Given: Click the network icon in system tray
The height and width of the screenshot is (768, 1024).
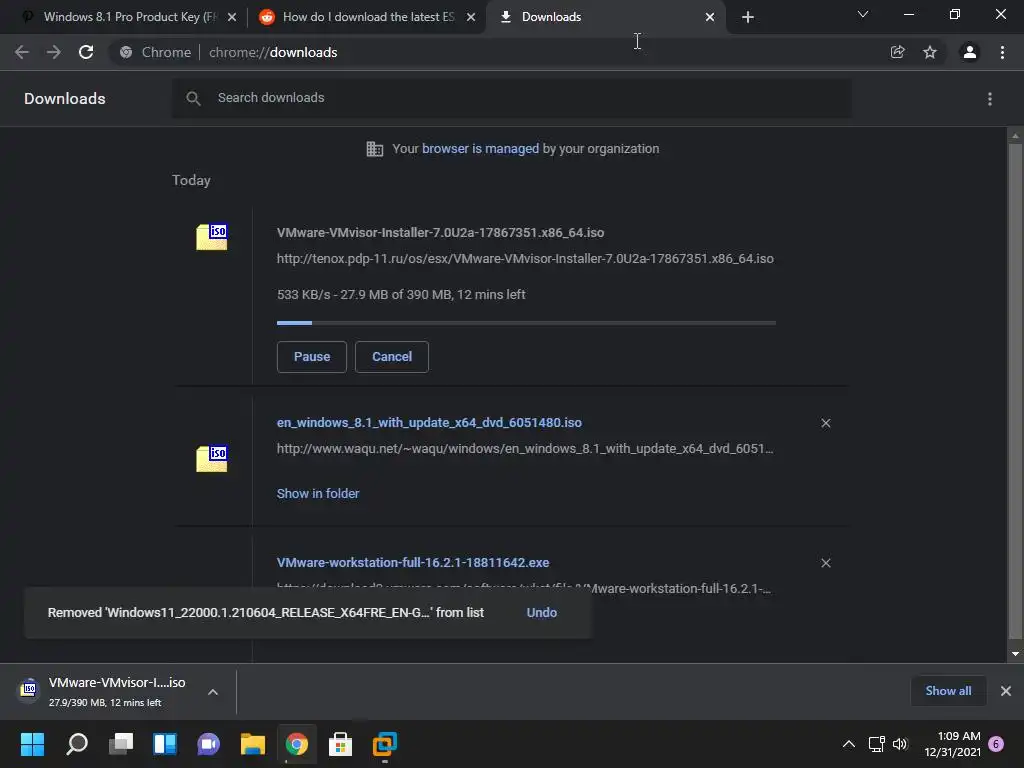Looking at the screenshot, I should pos(876,744).
